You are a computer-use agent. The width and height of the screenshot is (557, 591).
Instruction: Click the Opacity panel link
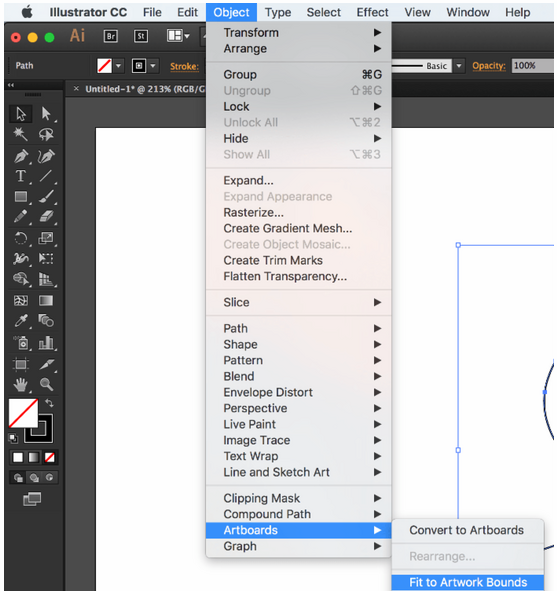tap(489, 66)
